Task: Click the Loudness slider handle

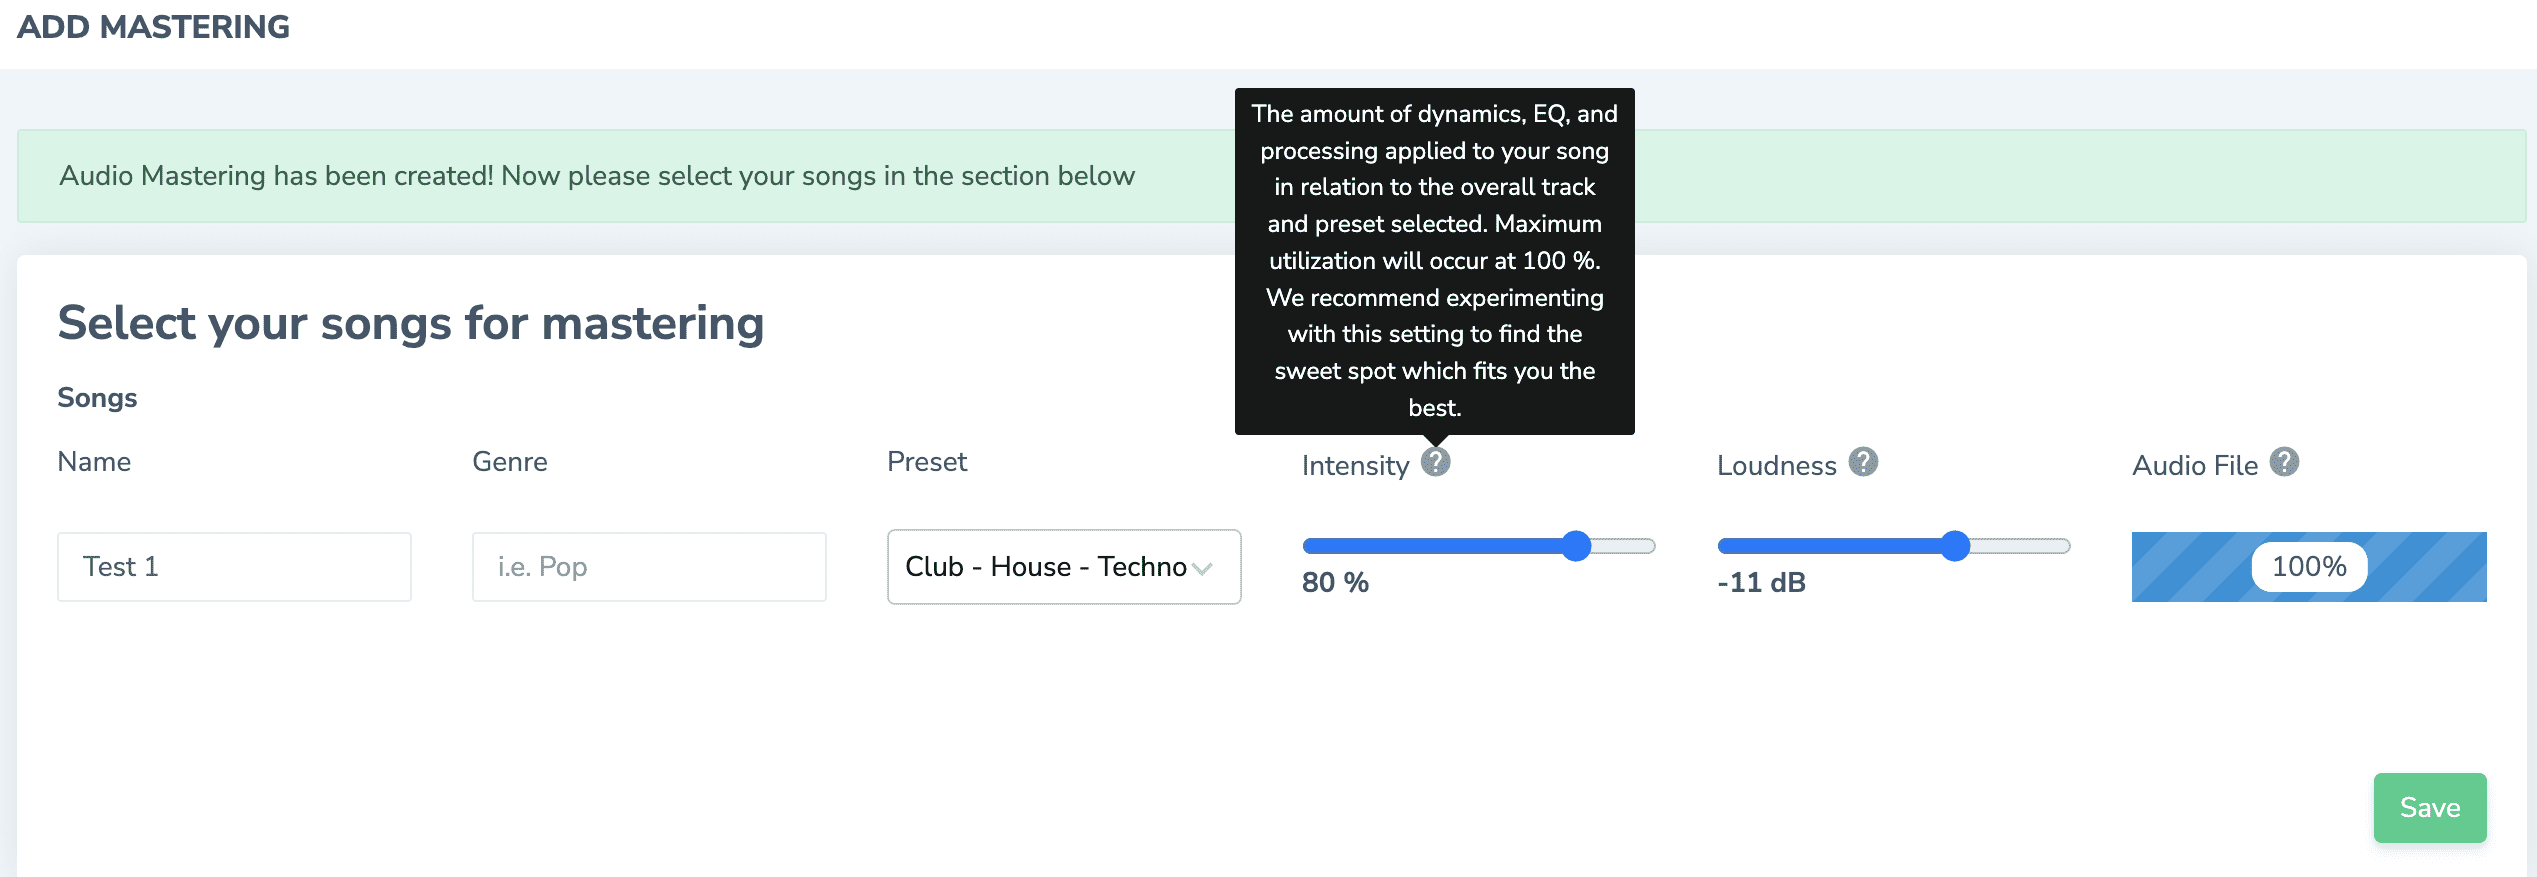Action: pos(1955,546)
